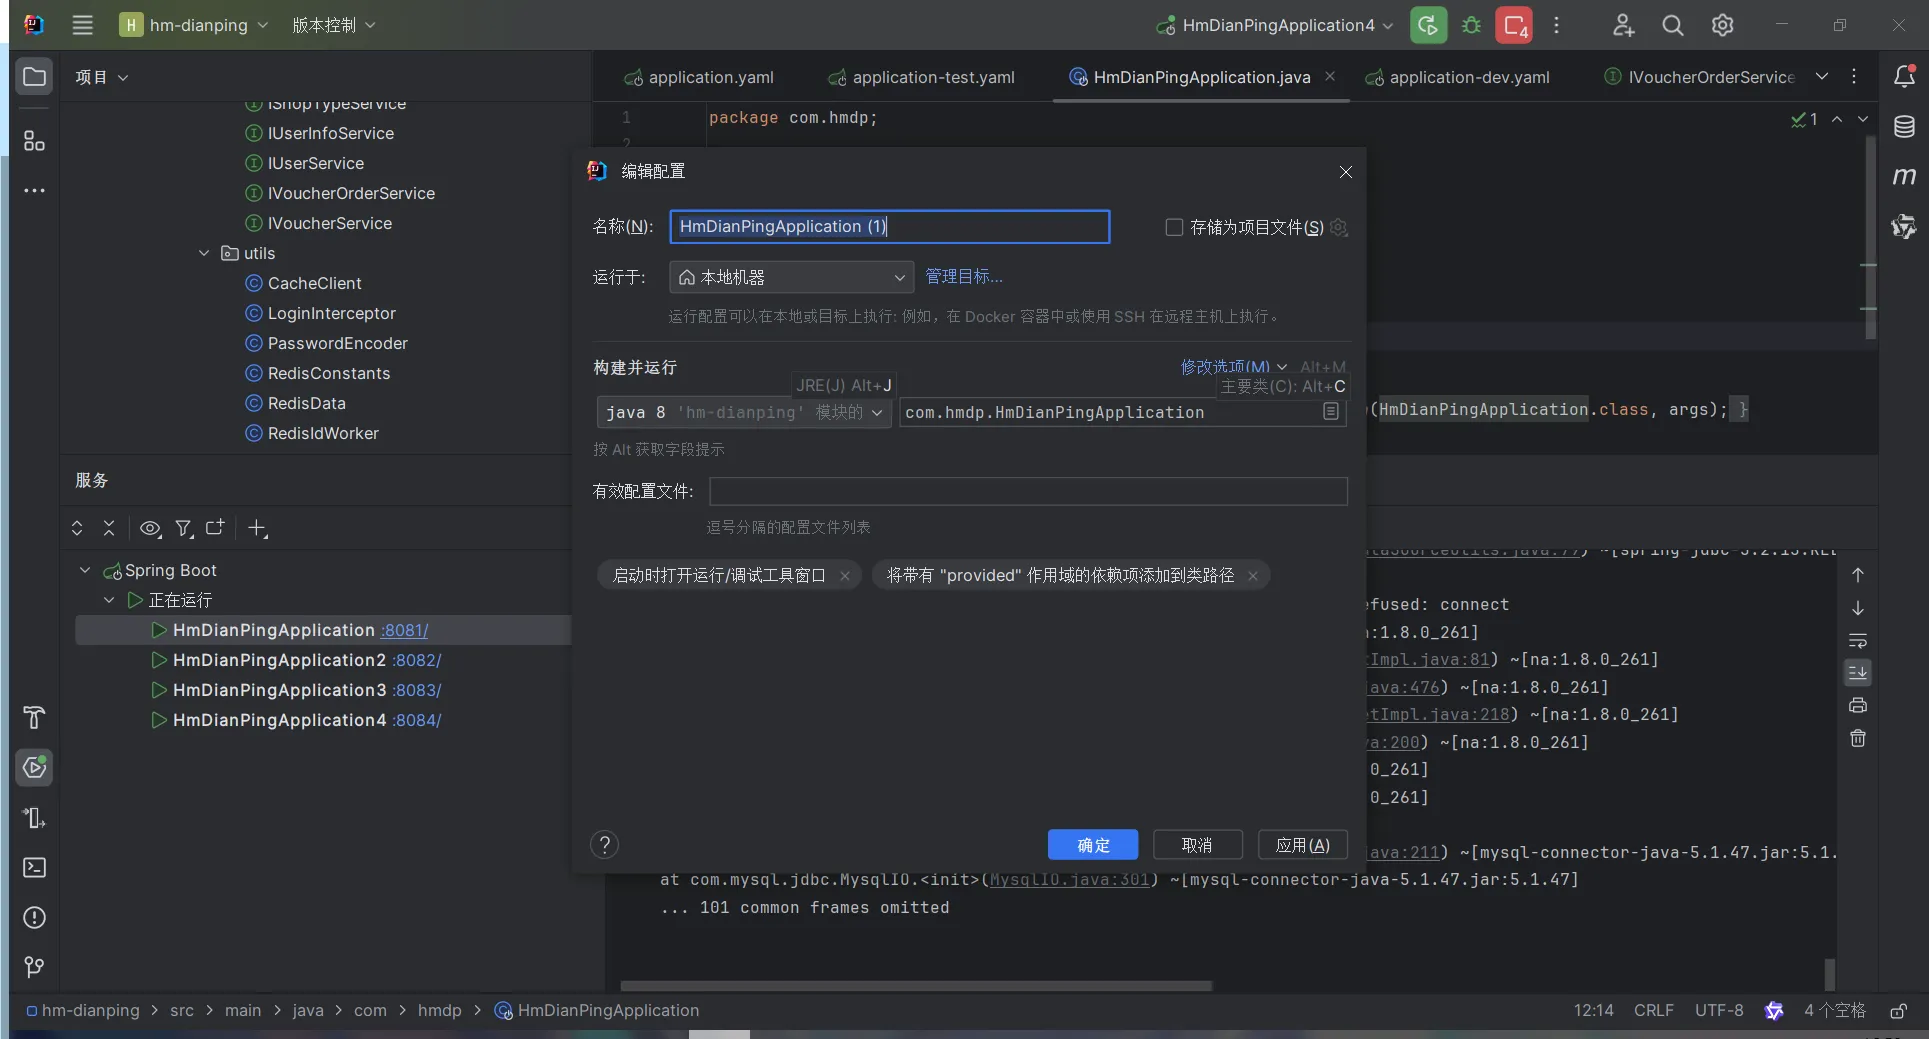The width and height of the screenshot is (1929, 1039).
Task: Click the configuration name field
Action: tap(889, 227)
